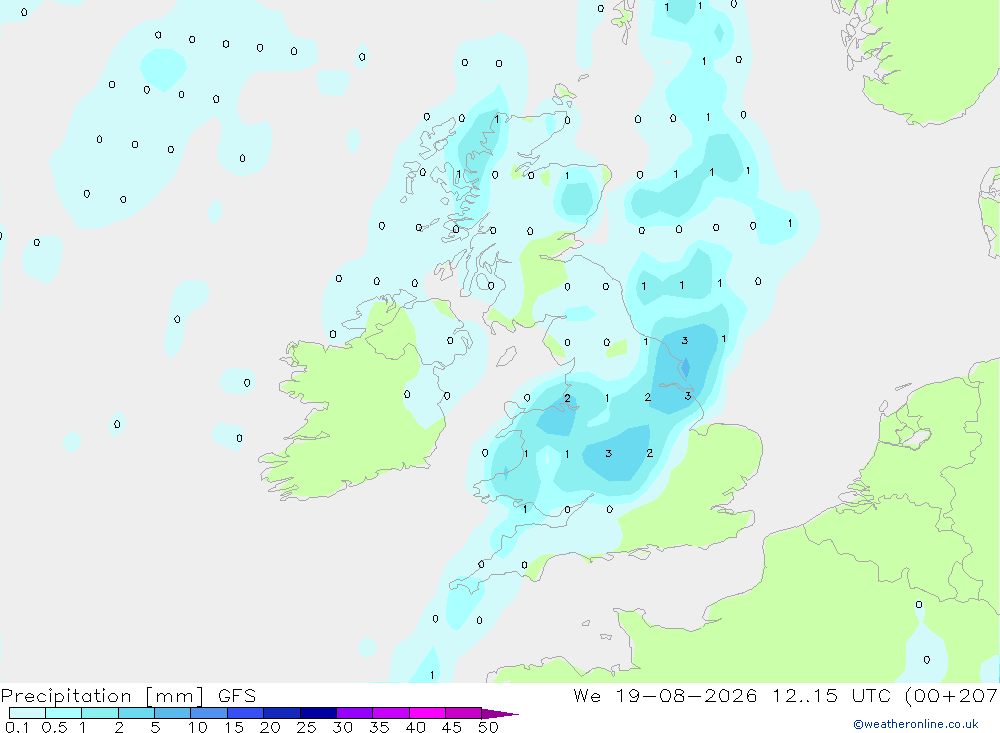This screenshot has height=733, width=1000.
Task: Pick the 15–20 mm blue legend swatch
Action: pyautogui.click(x=246, y=713)
